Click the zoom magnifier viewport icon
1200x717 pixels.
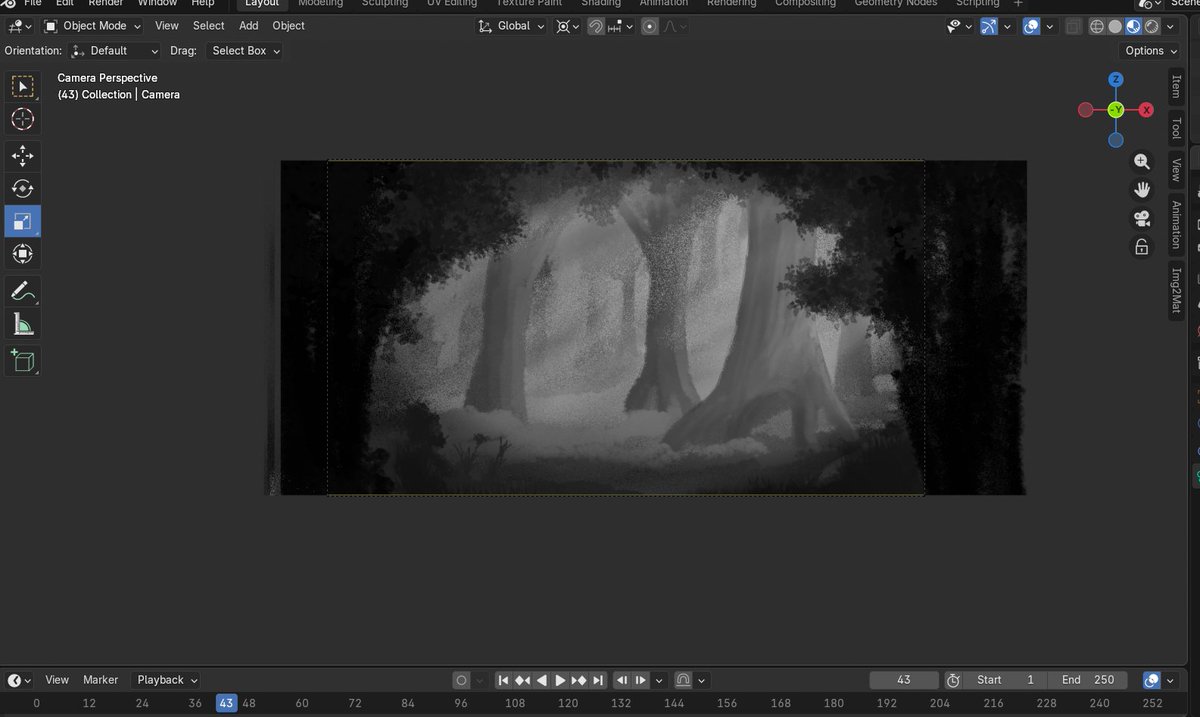point(1142,161)
